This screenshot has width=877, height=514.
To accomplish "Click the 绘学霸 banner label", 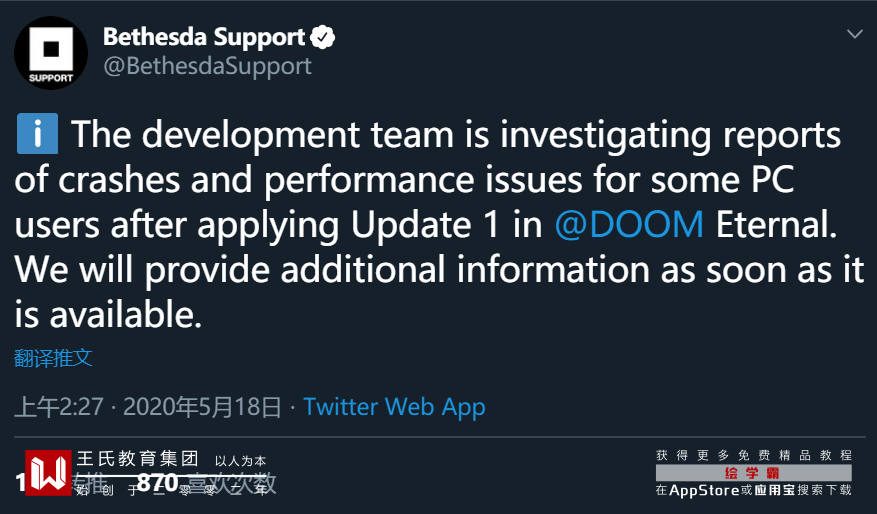I will coord(753,473).
